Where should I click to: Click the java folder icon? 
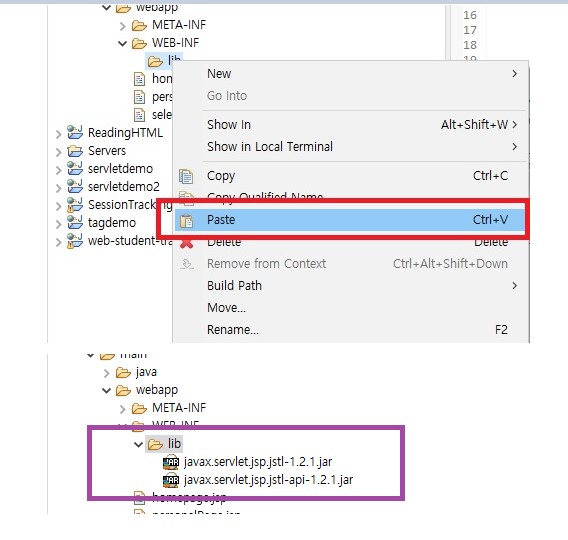pyautogui.click(x=124, y=373)
